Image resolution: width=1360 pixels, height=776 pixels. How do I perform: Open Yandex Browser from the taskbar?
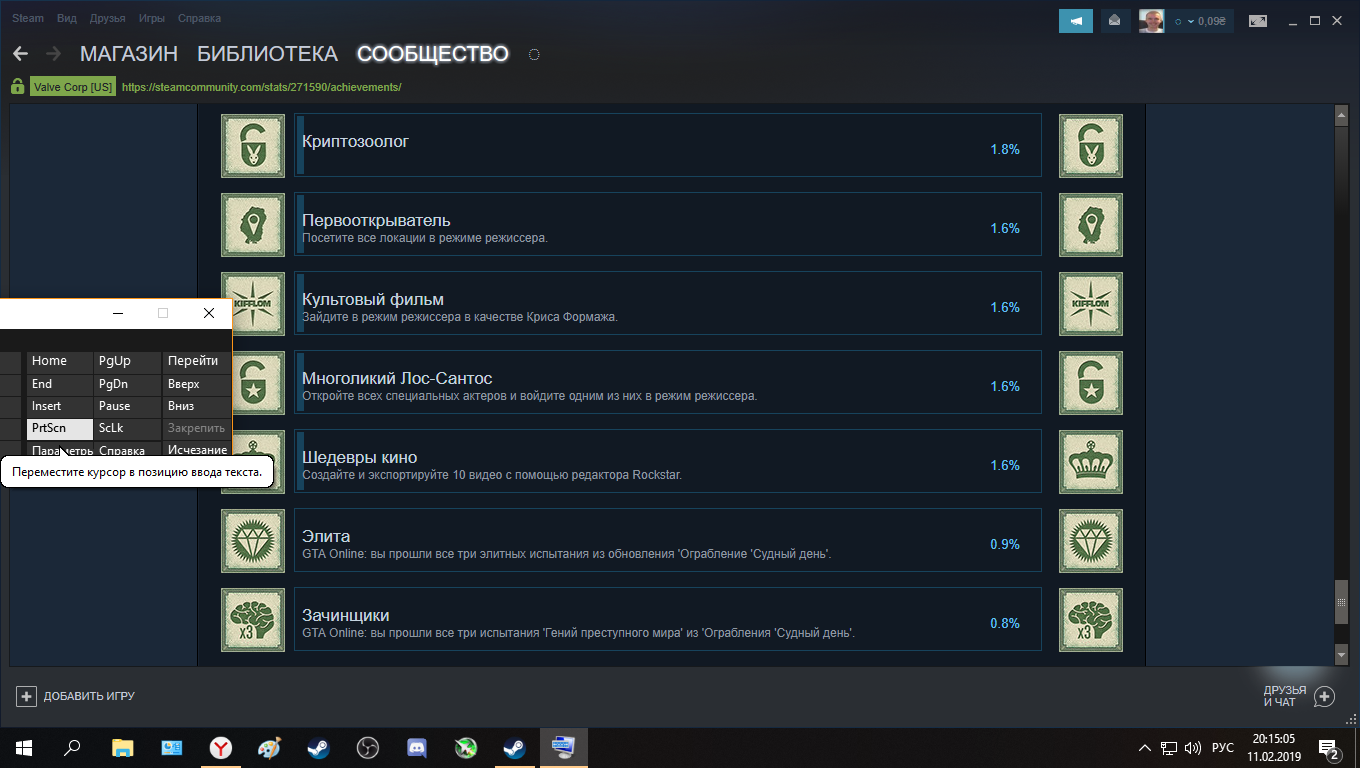click(x=221, y=748)
